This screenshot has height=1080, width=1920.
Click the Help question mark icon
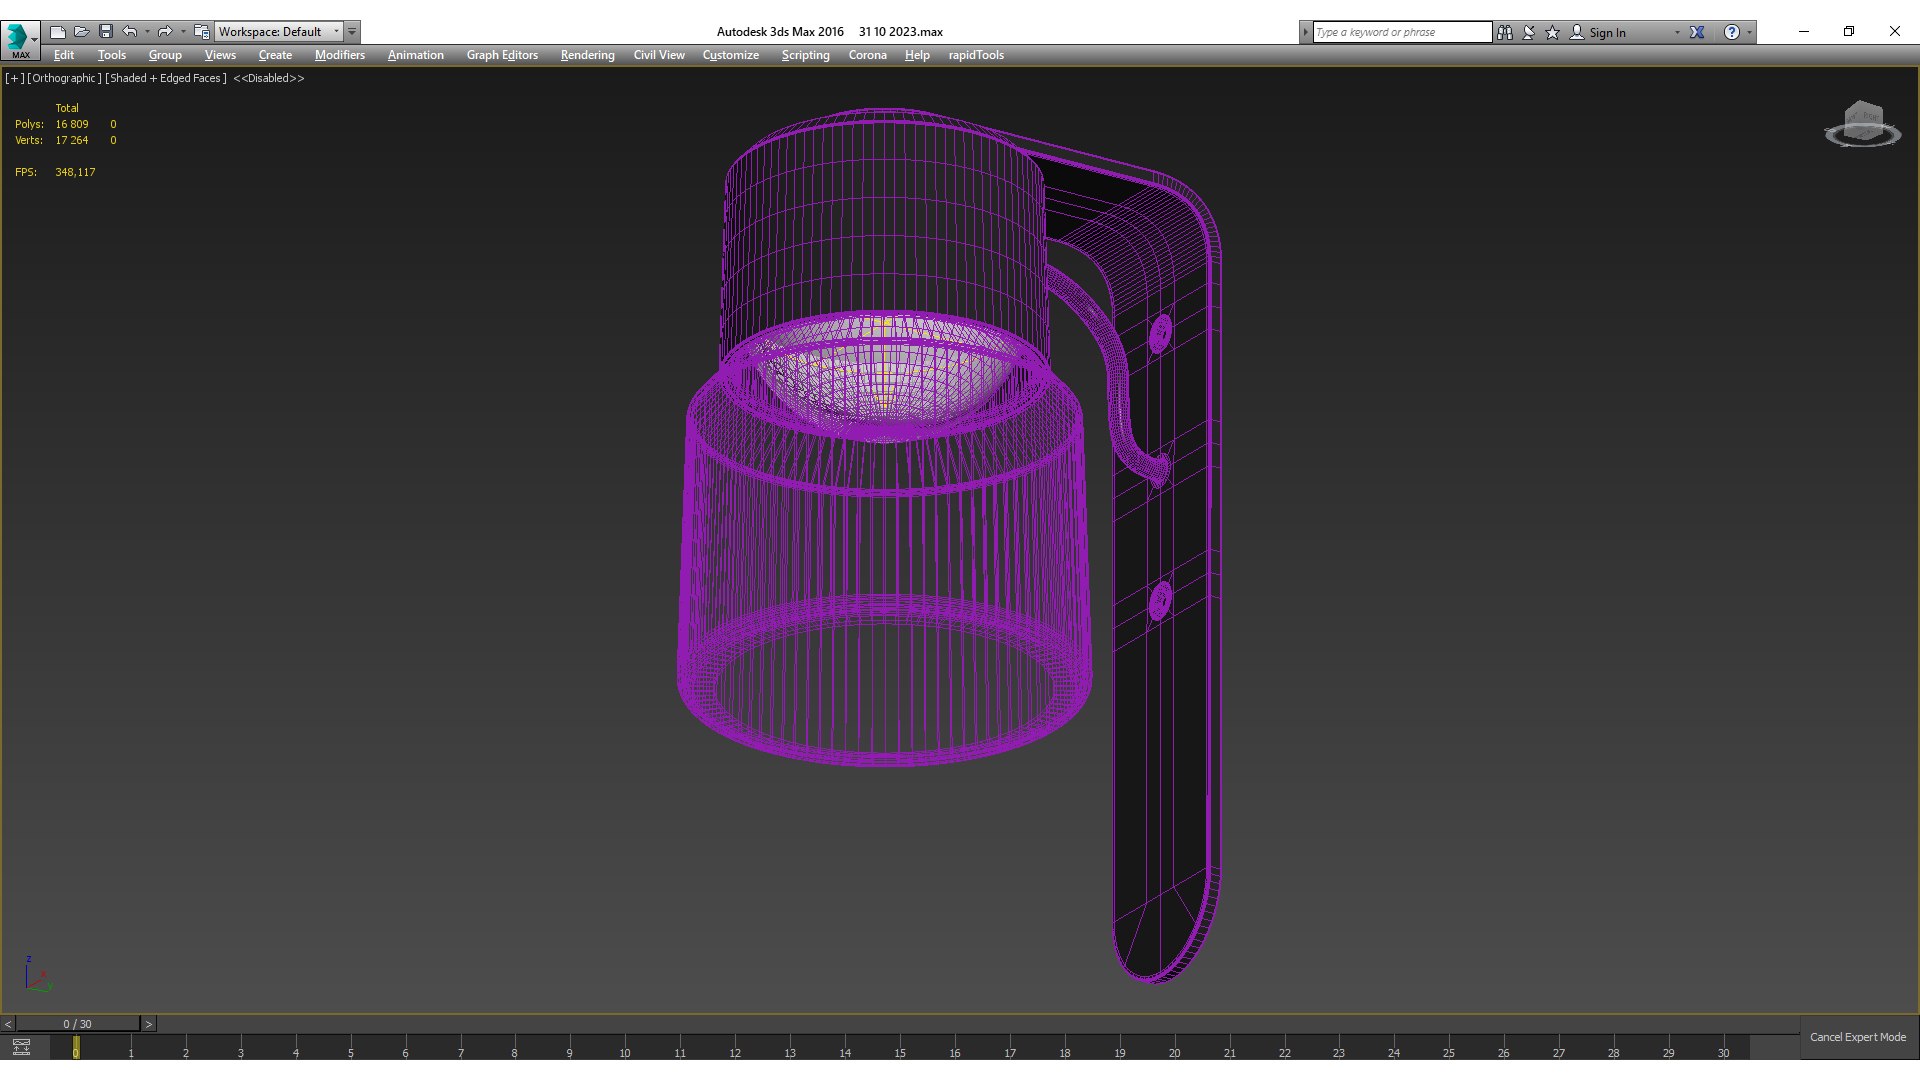1732,32
